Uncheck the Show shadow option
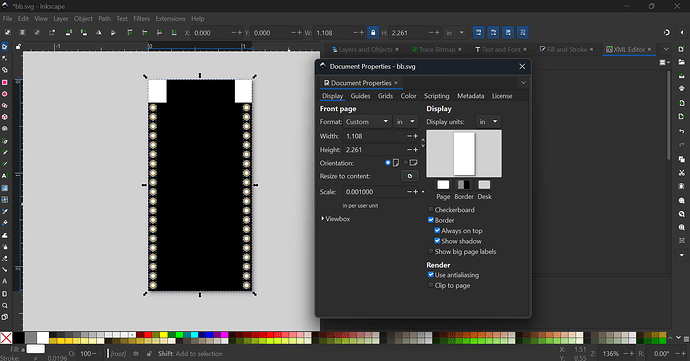This screenshot has width=690, height=361. click(x=437, y=241)
